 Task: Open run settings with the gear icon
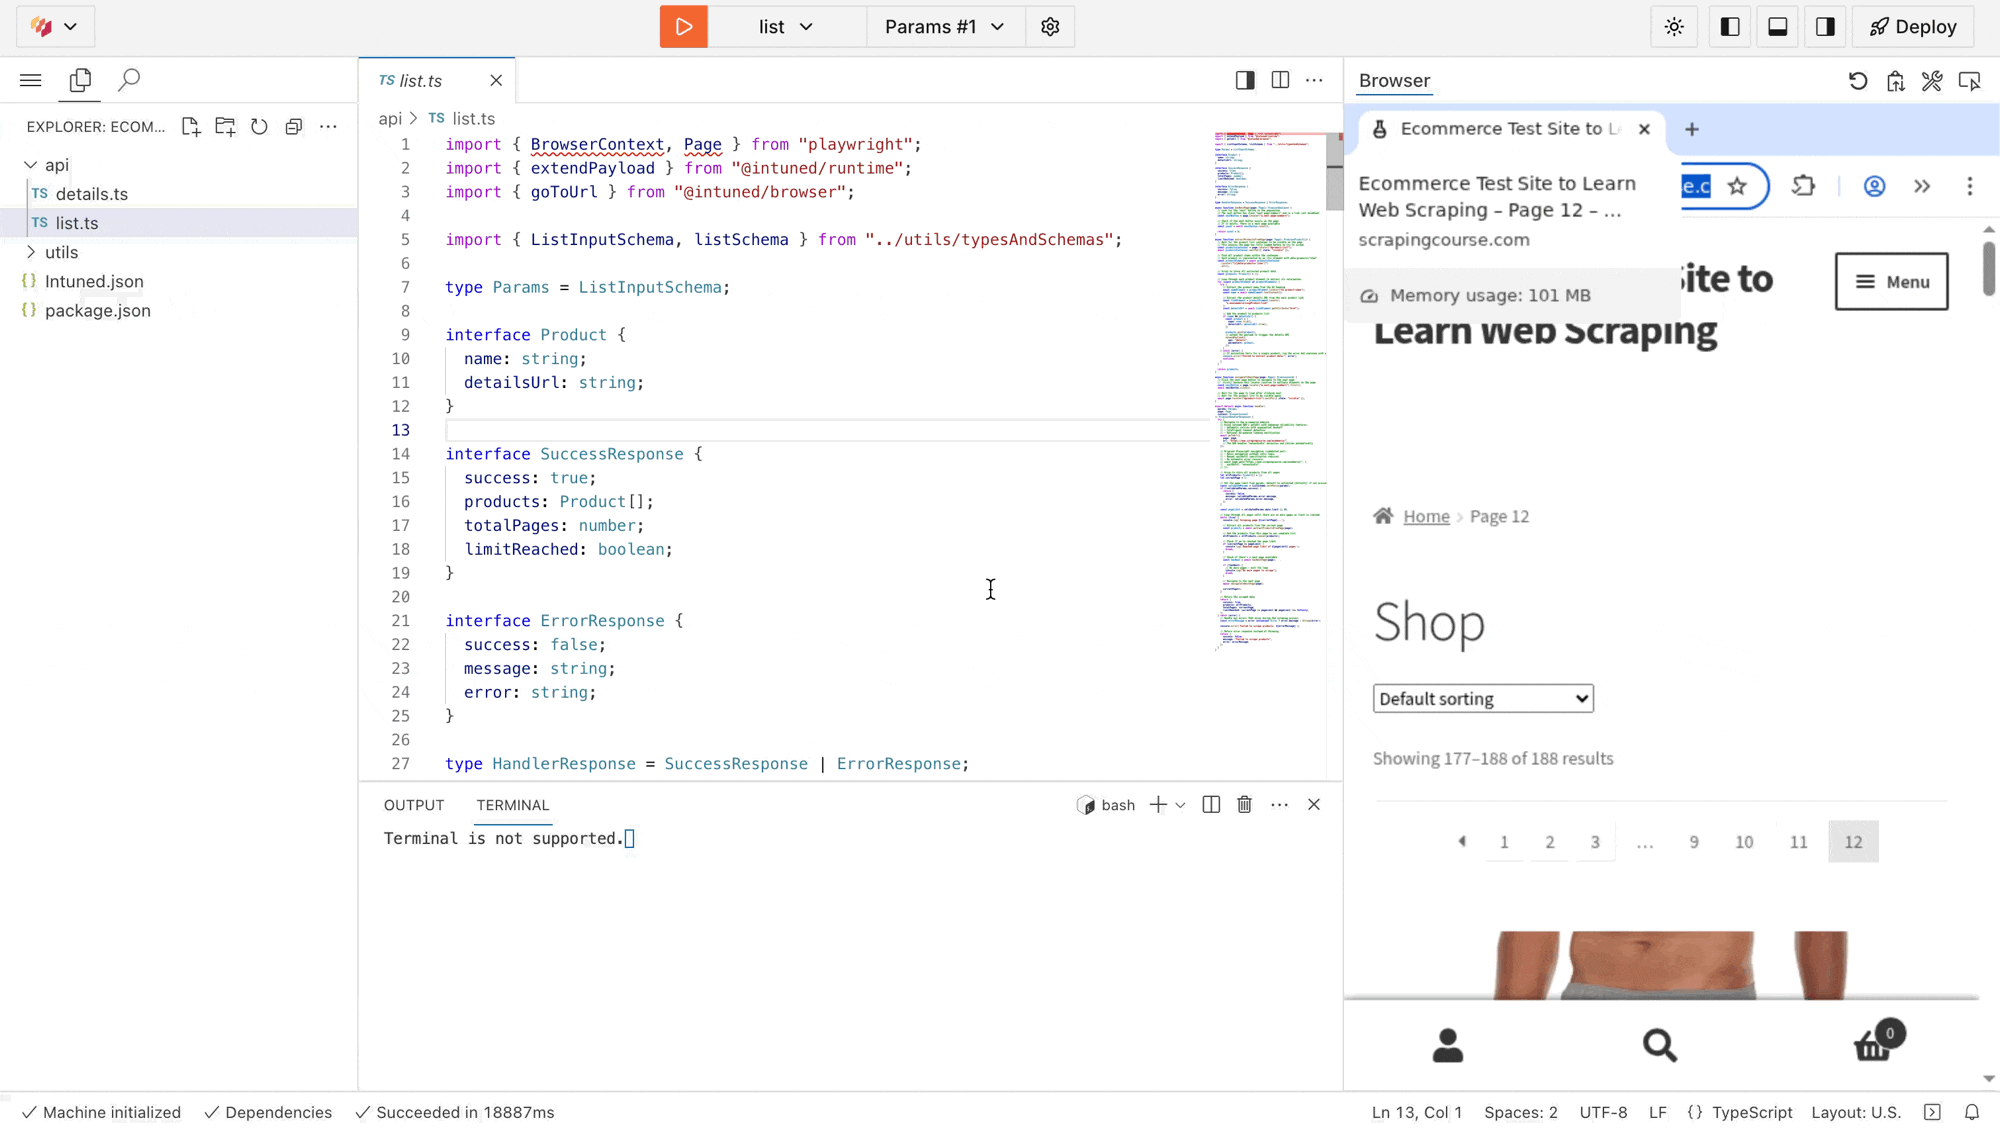coord(1050,27)
